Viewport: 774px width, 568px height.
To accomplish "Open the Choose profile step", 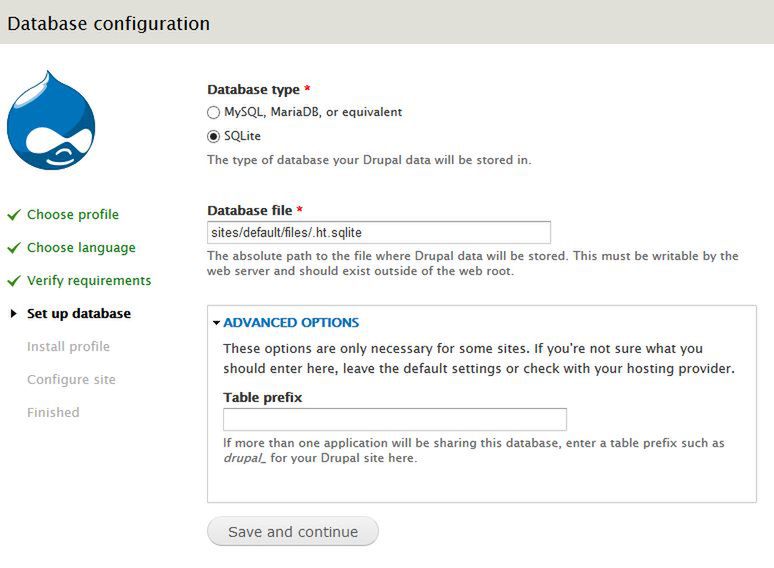I will 73,215.
